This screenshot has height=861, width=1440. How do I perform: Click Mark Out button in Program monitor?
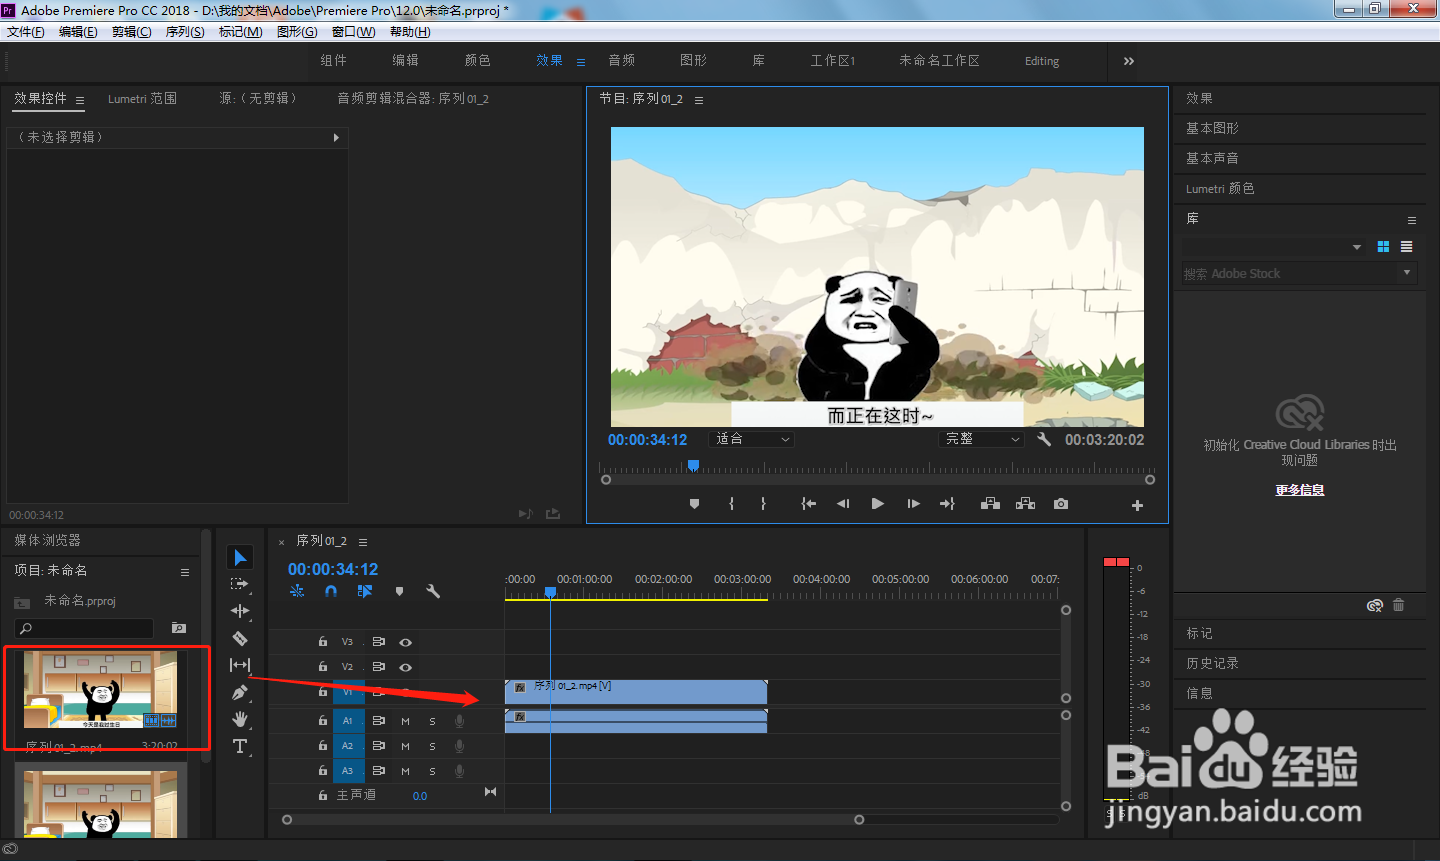pos(763,504)
